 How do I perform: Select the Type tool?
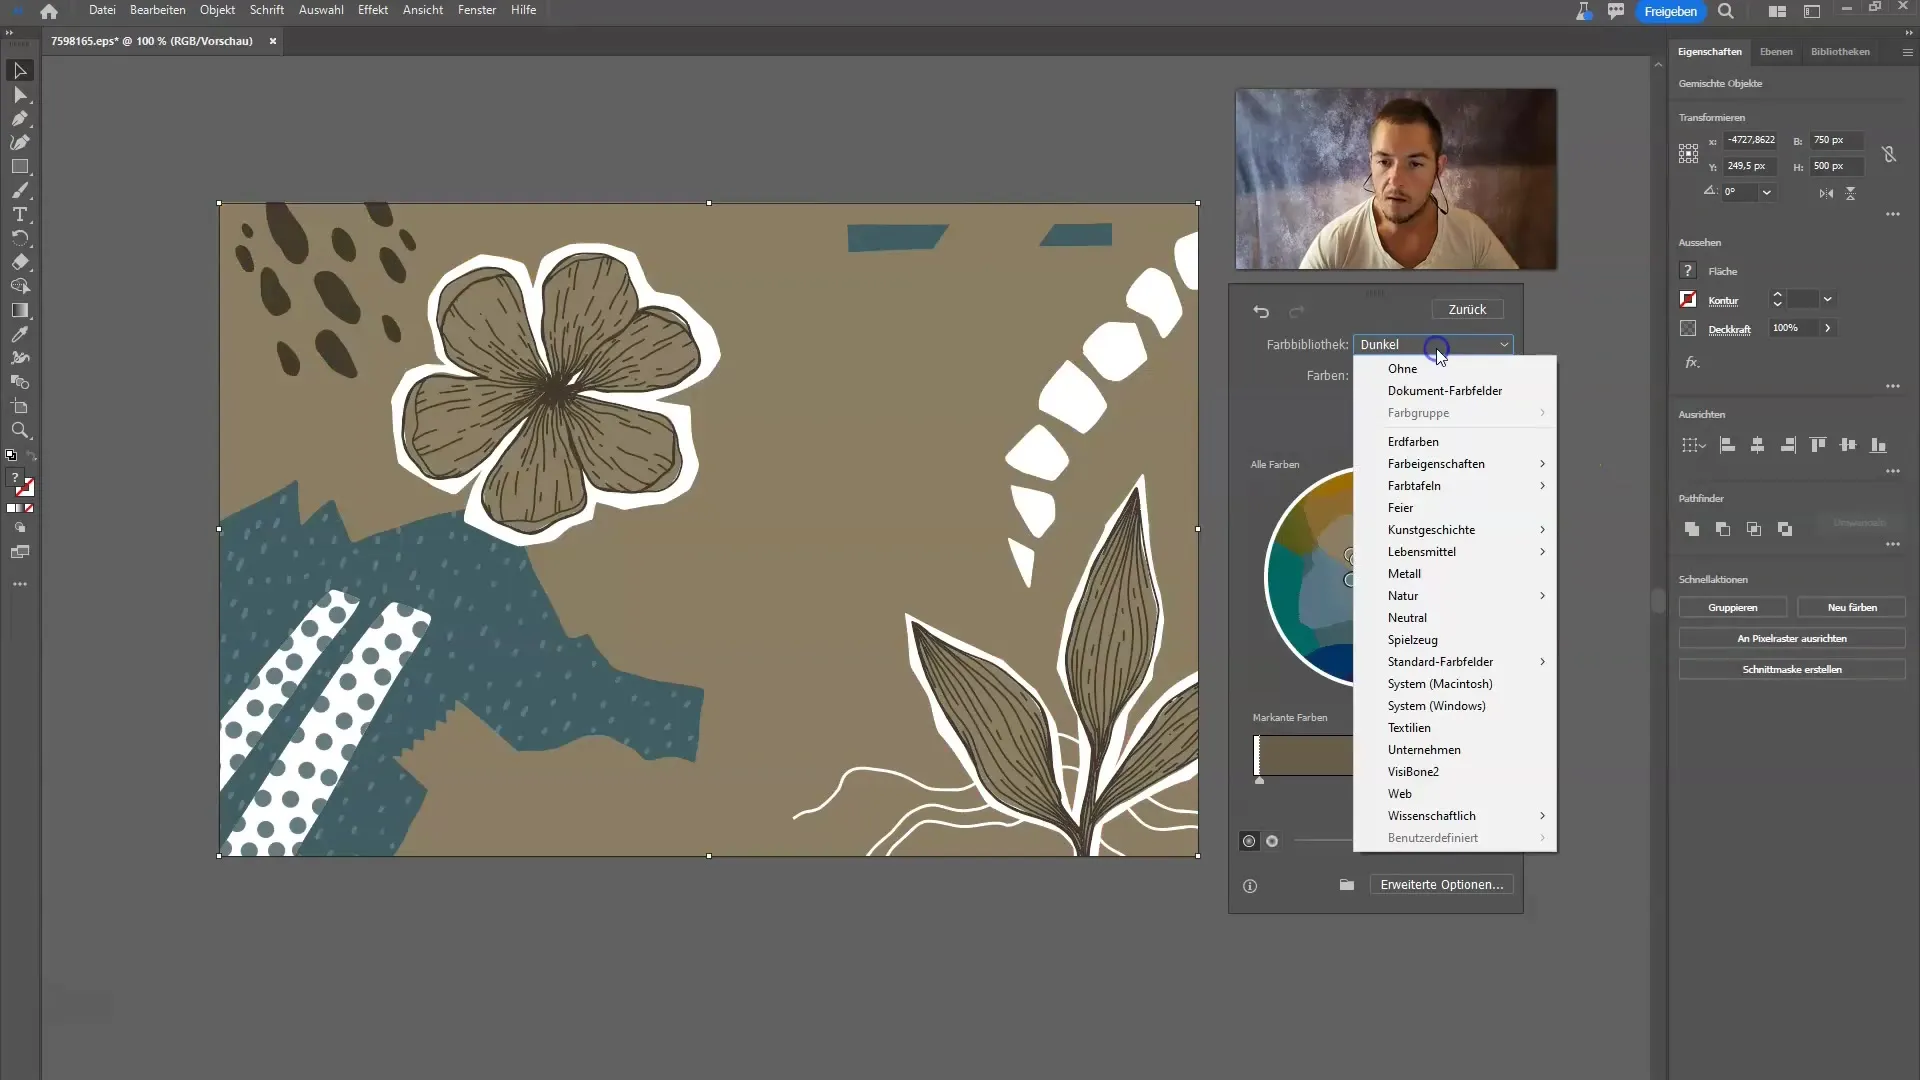(x=20, y=215)
